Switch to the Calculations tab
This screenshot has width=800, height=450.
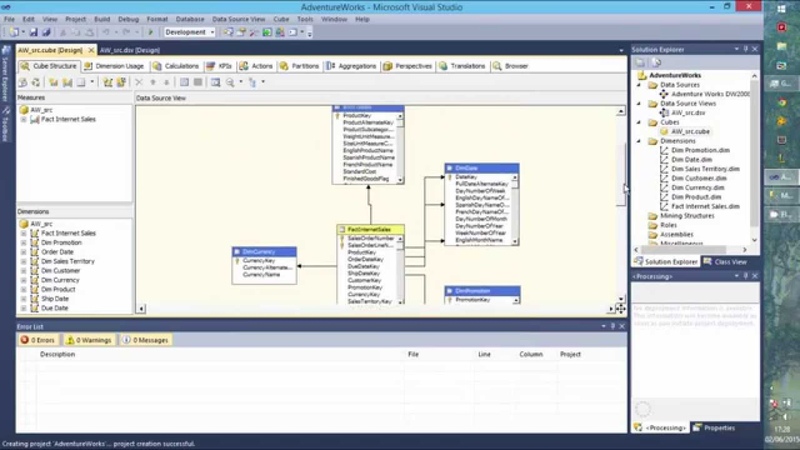click(x=176, y=66)
